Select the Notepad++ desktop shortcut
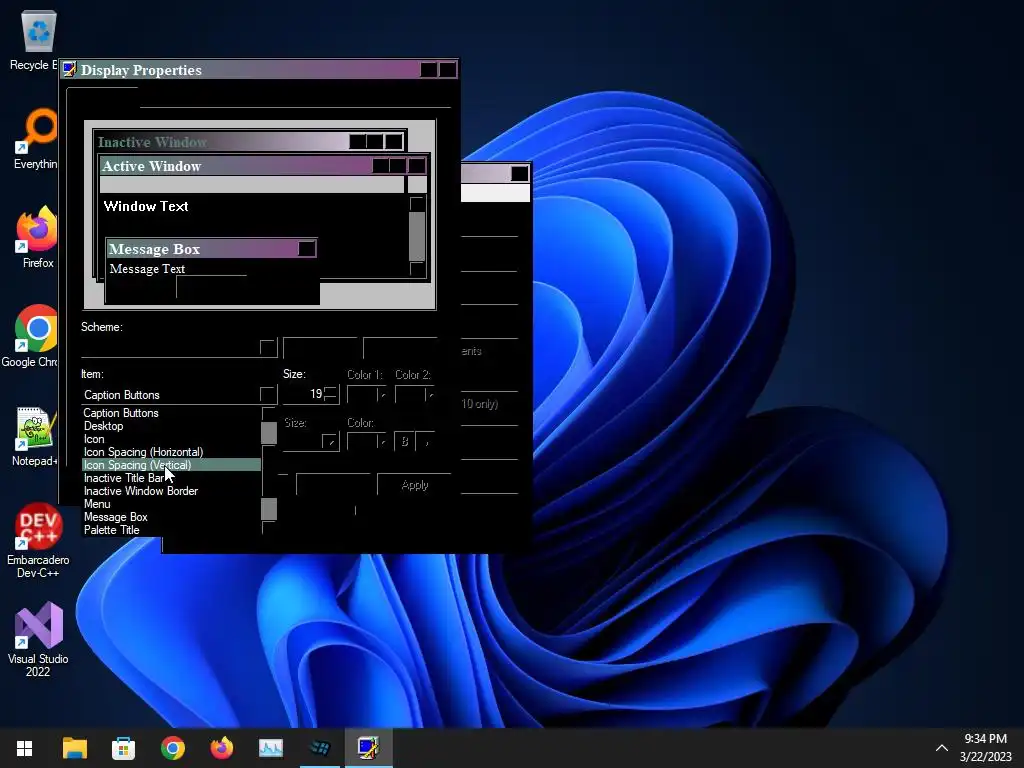1024x768 pixels. (x=35, y=436)
